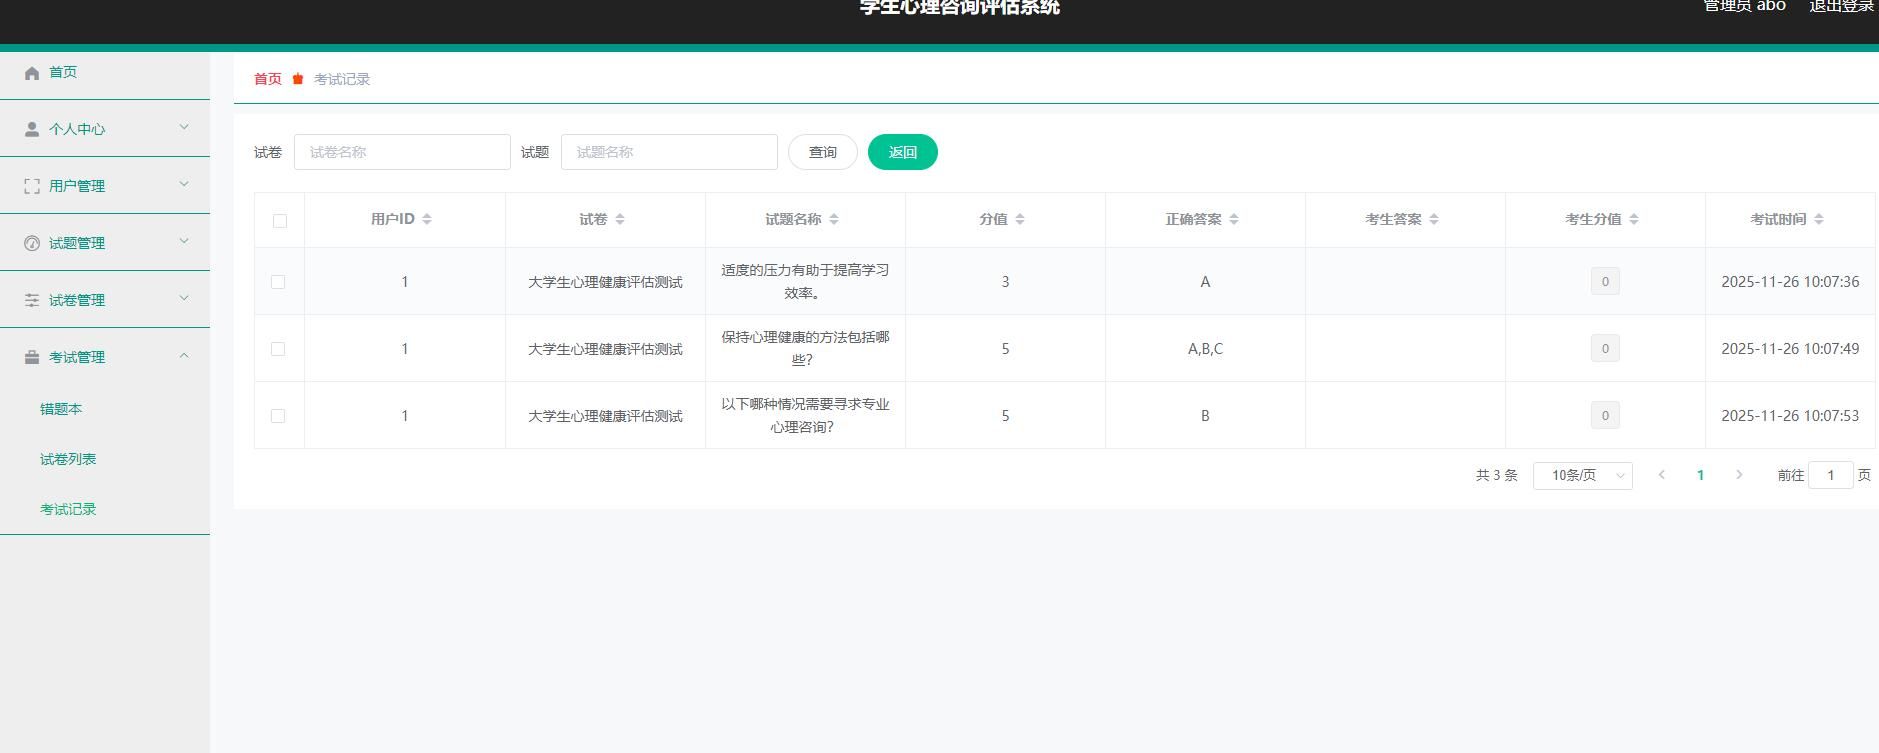The width and height of the screenshot is (1879, 753).
Task: Click the red breadcrumb separator icon
Action: click(298, 79)
